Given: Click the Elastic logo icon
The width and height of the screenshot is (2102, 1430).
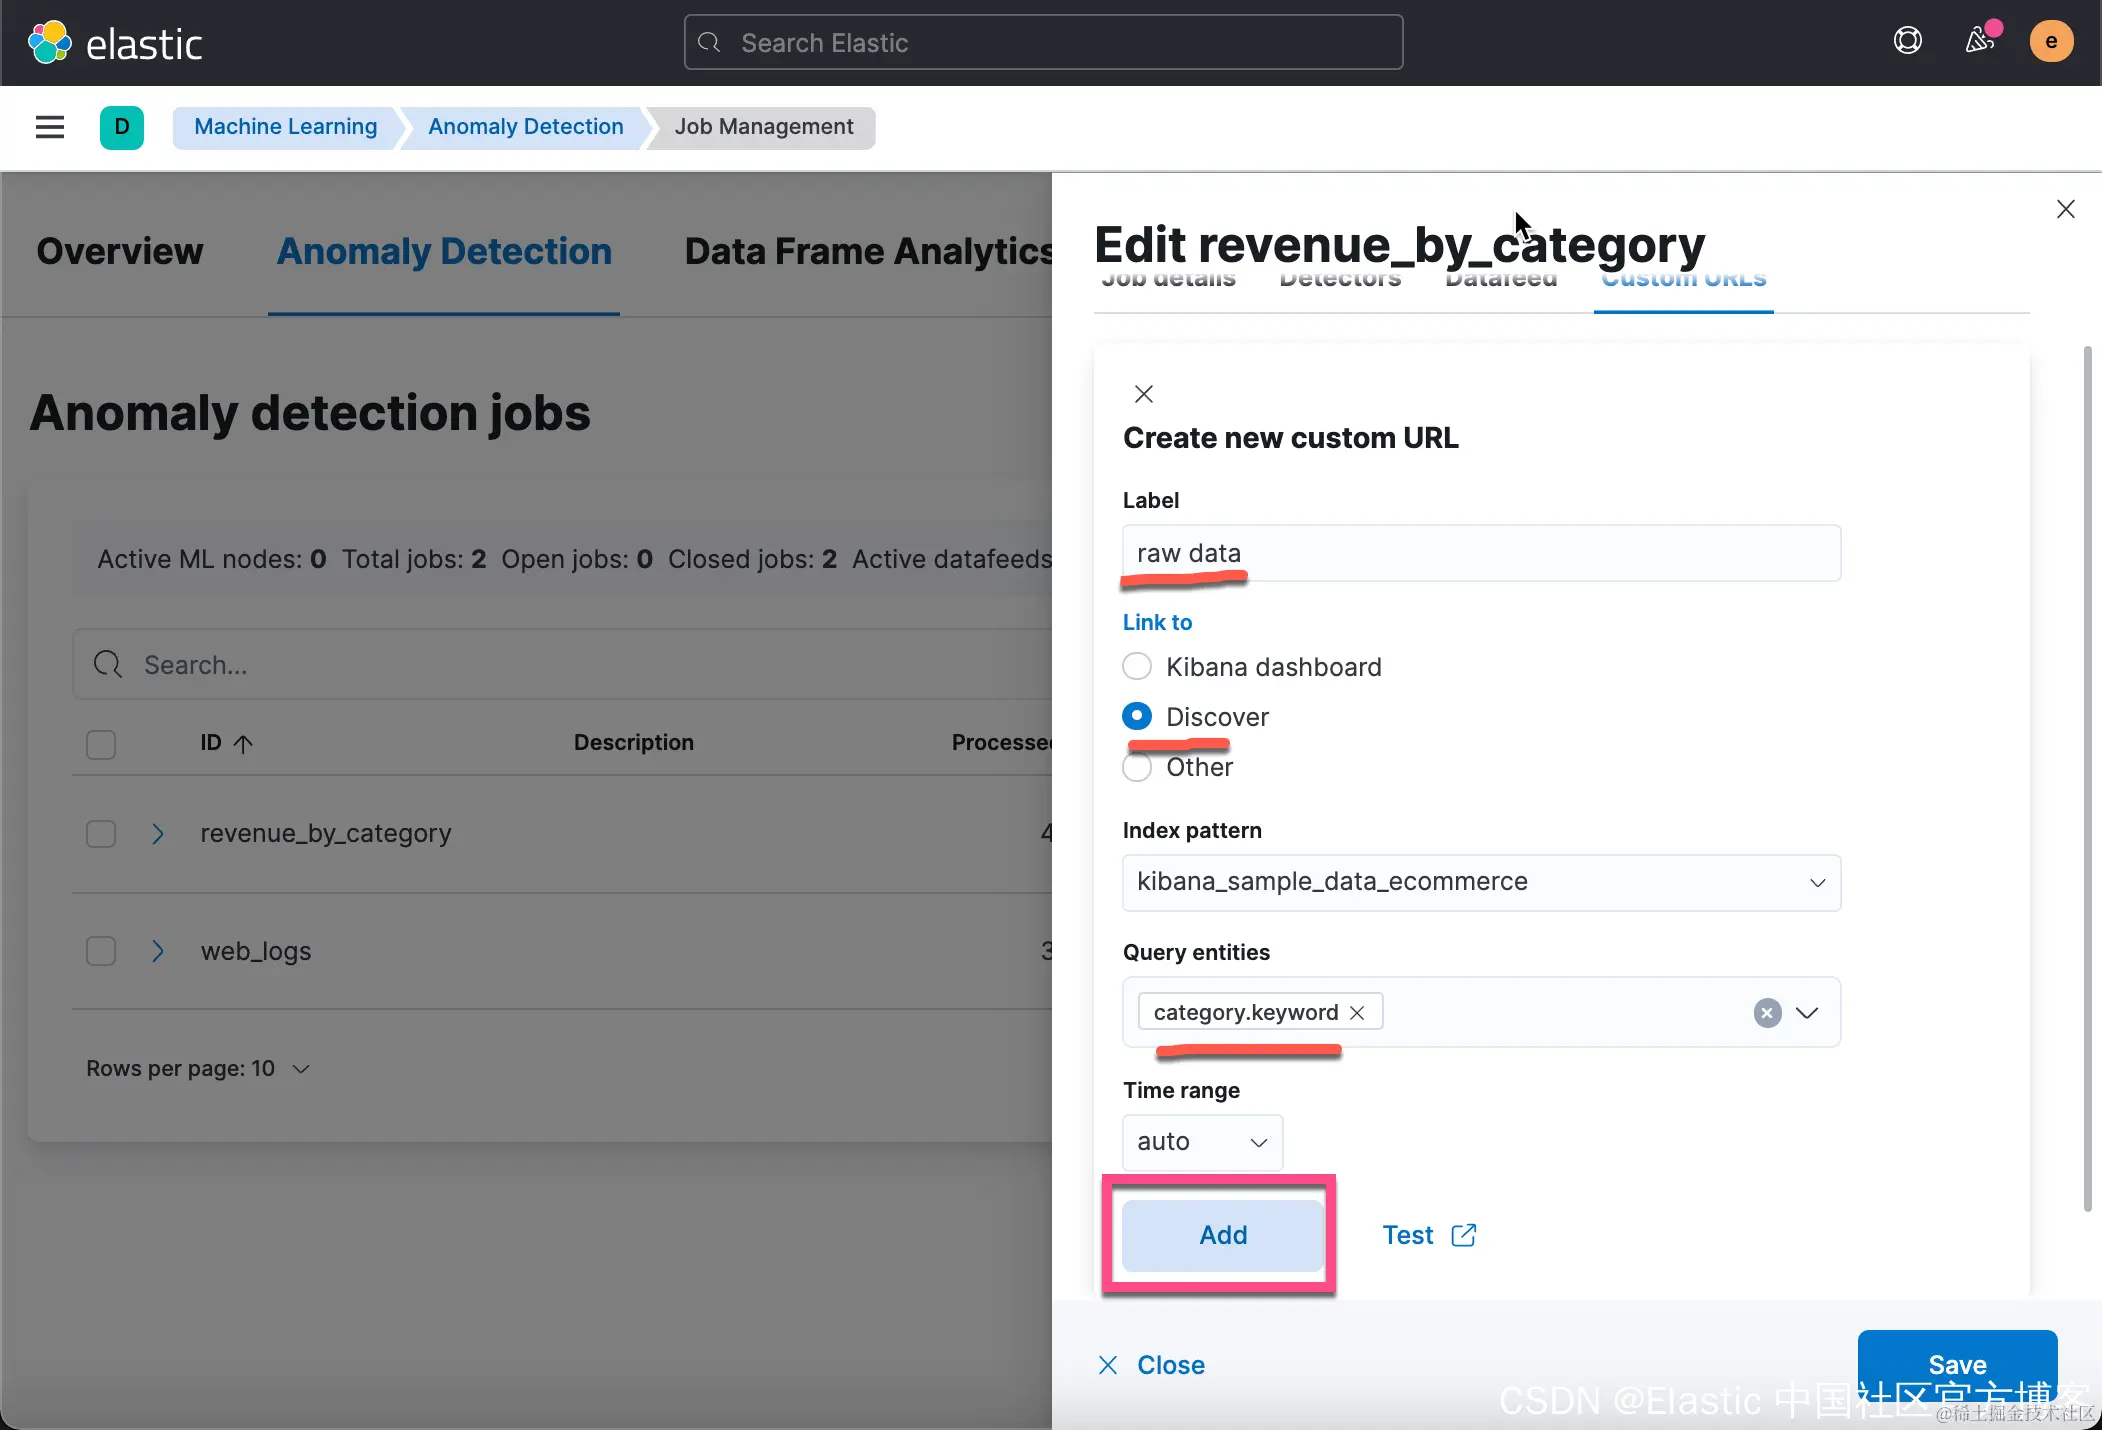Looking at the screenshot, I should 49,43.
